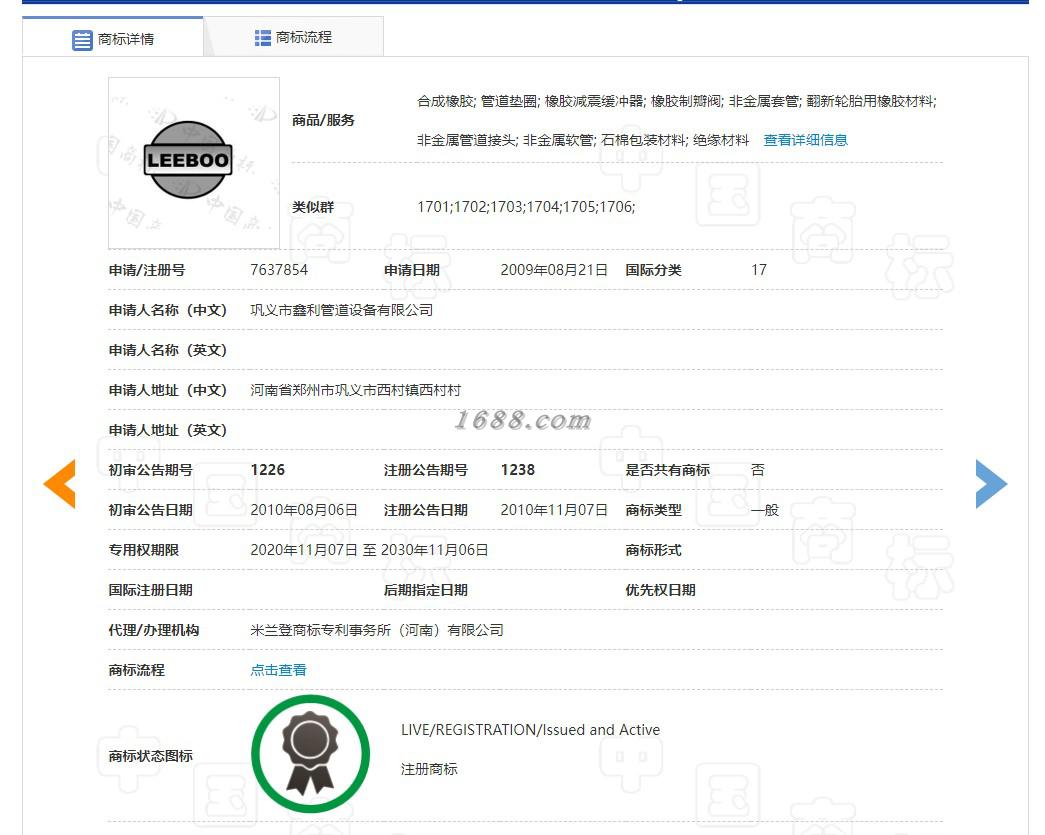Screen dimensions: 1045x835
Task: Click the 初审公告期号 label
Action: [151, 470]
